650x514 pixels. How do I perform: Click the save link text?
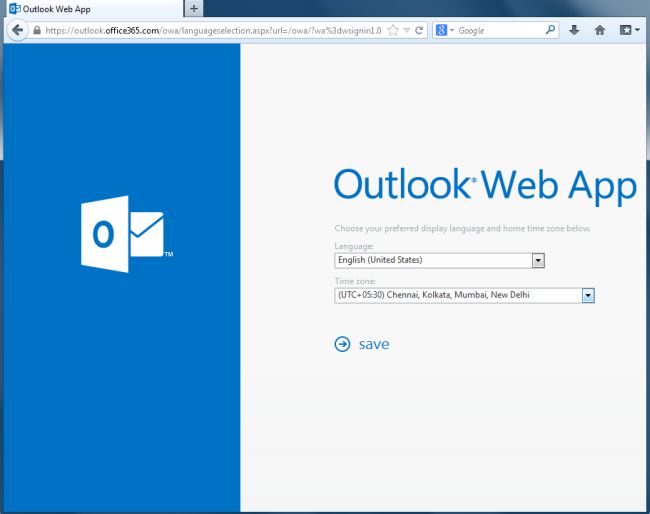pyautogui.click(x=374, y=344)
